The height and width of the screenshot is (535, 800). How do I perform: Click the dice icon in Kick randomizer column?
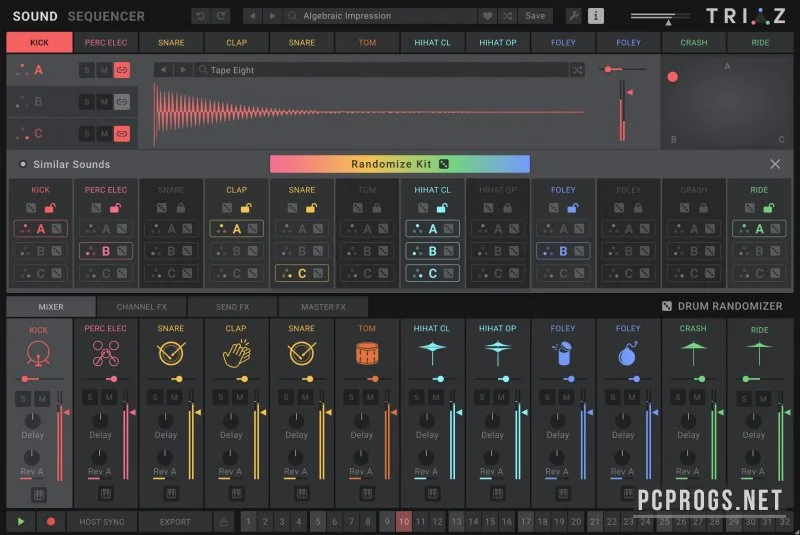(31, 208)
